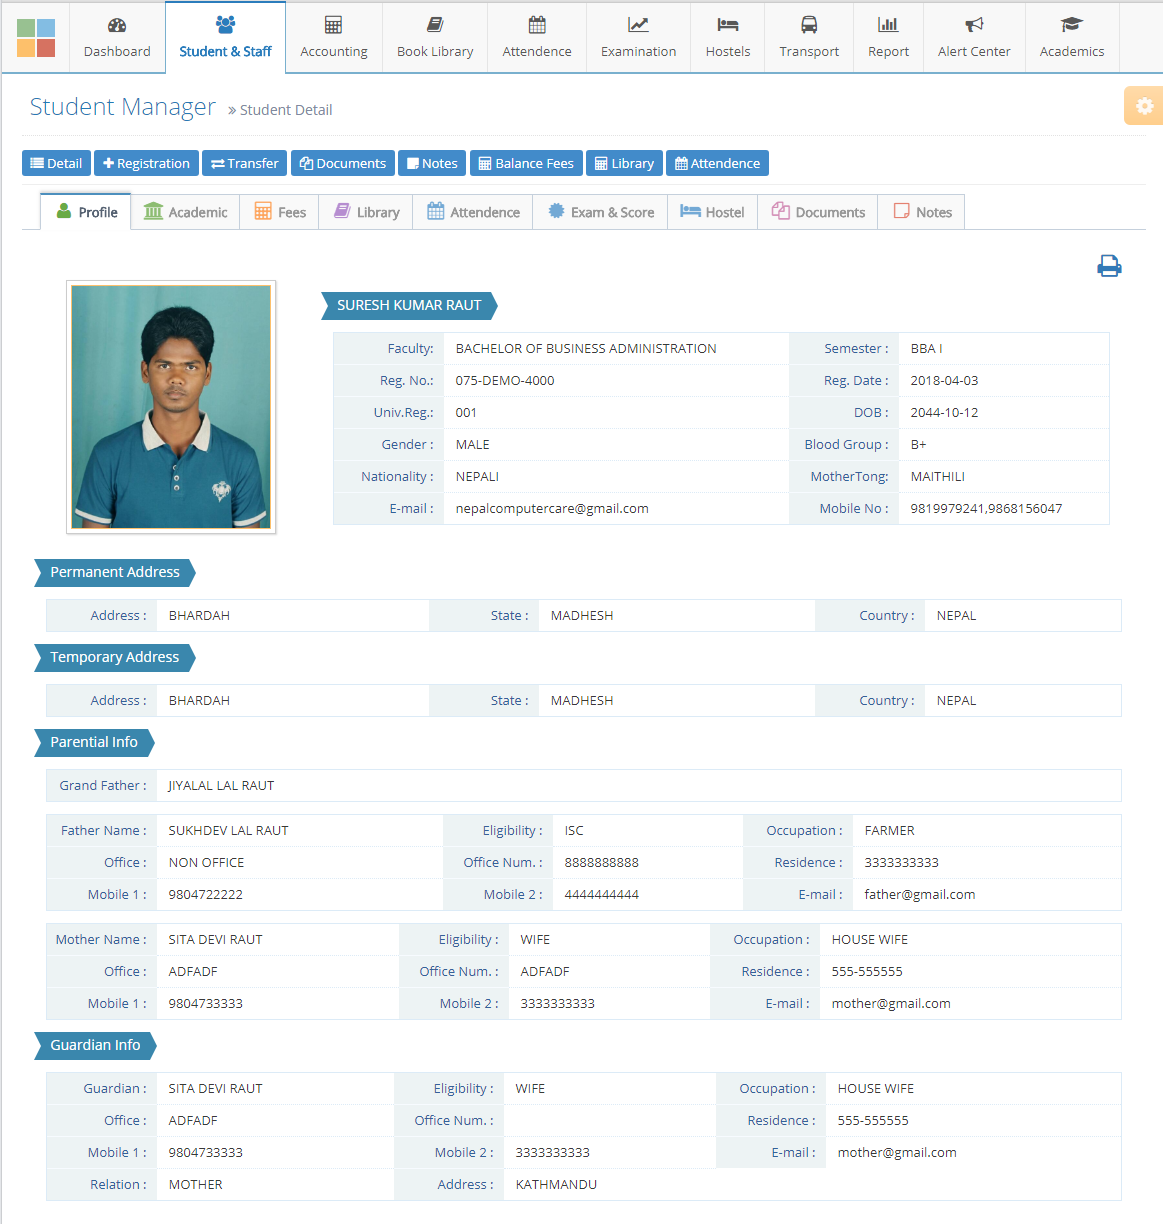Open the orange settings gear panel
The width and height of the screenshot is (1163, 1224).
1144,106
